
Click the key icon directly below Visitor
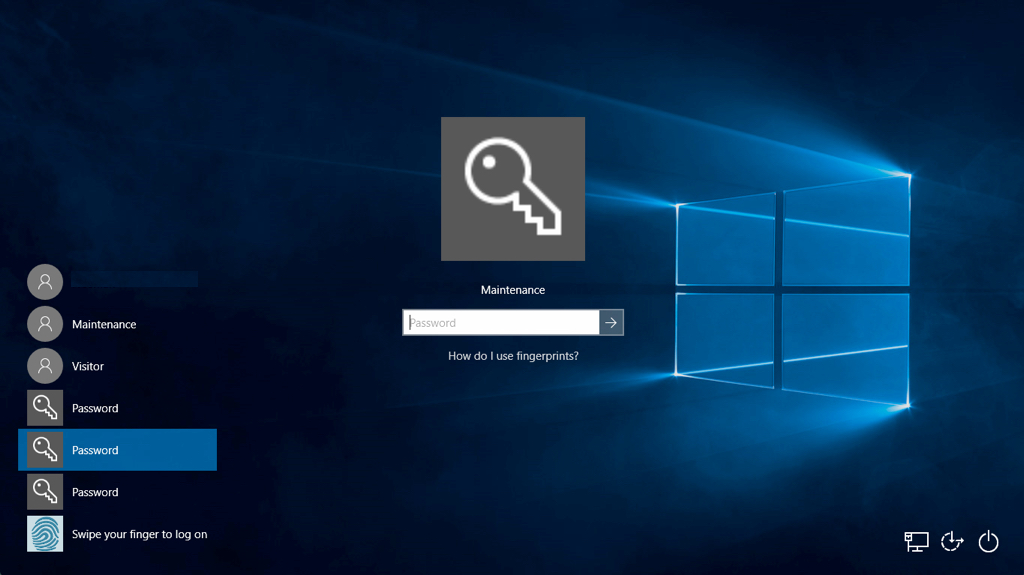pos(45,408)
